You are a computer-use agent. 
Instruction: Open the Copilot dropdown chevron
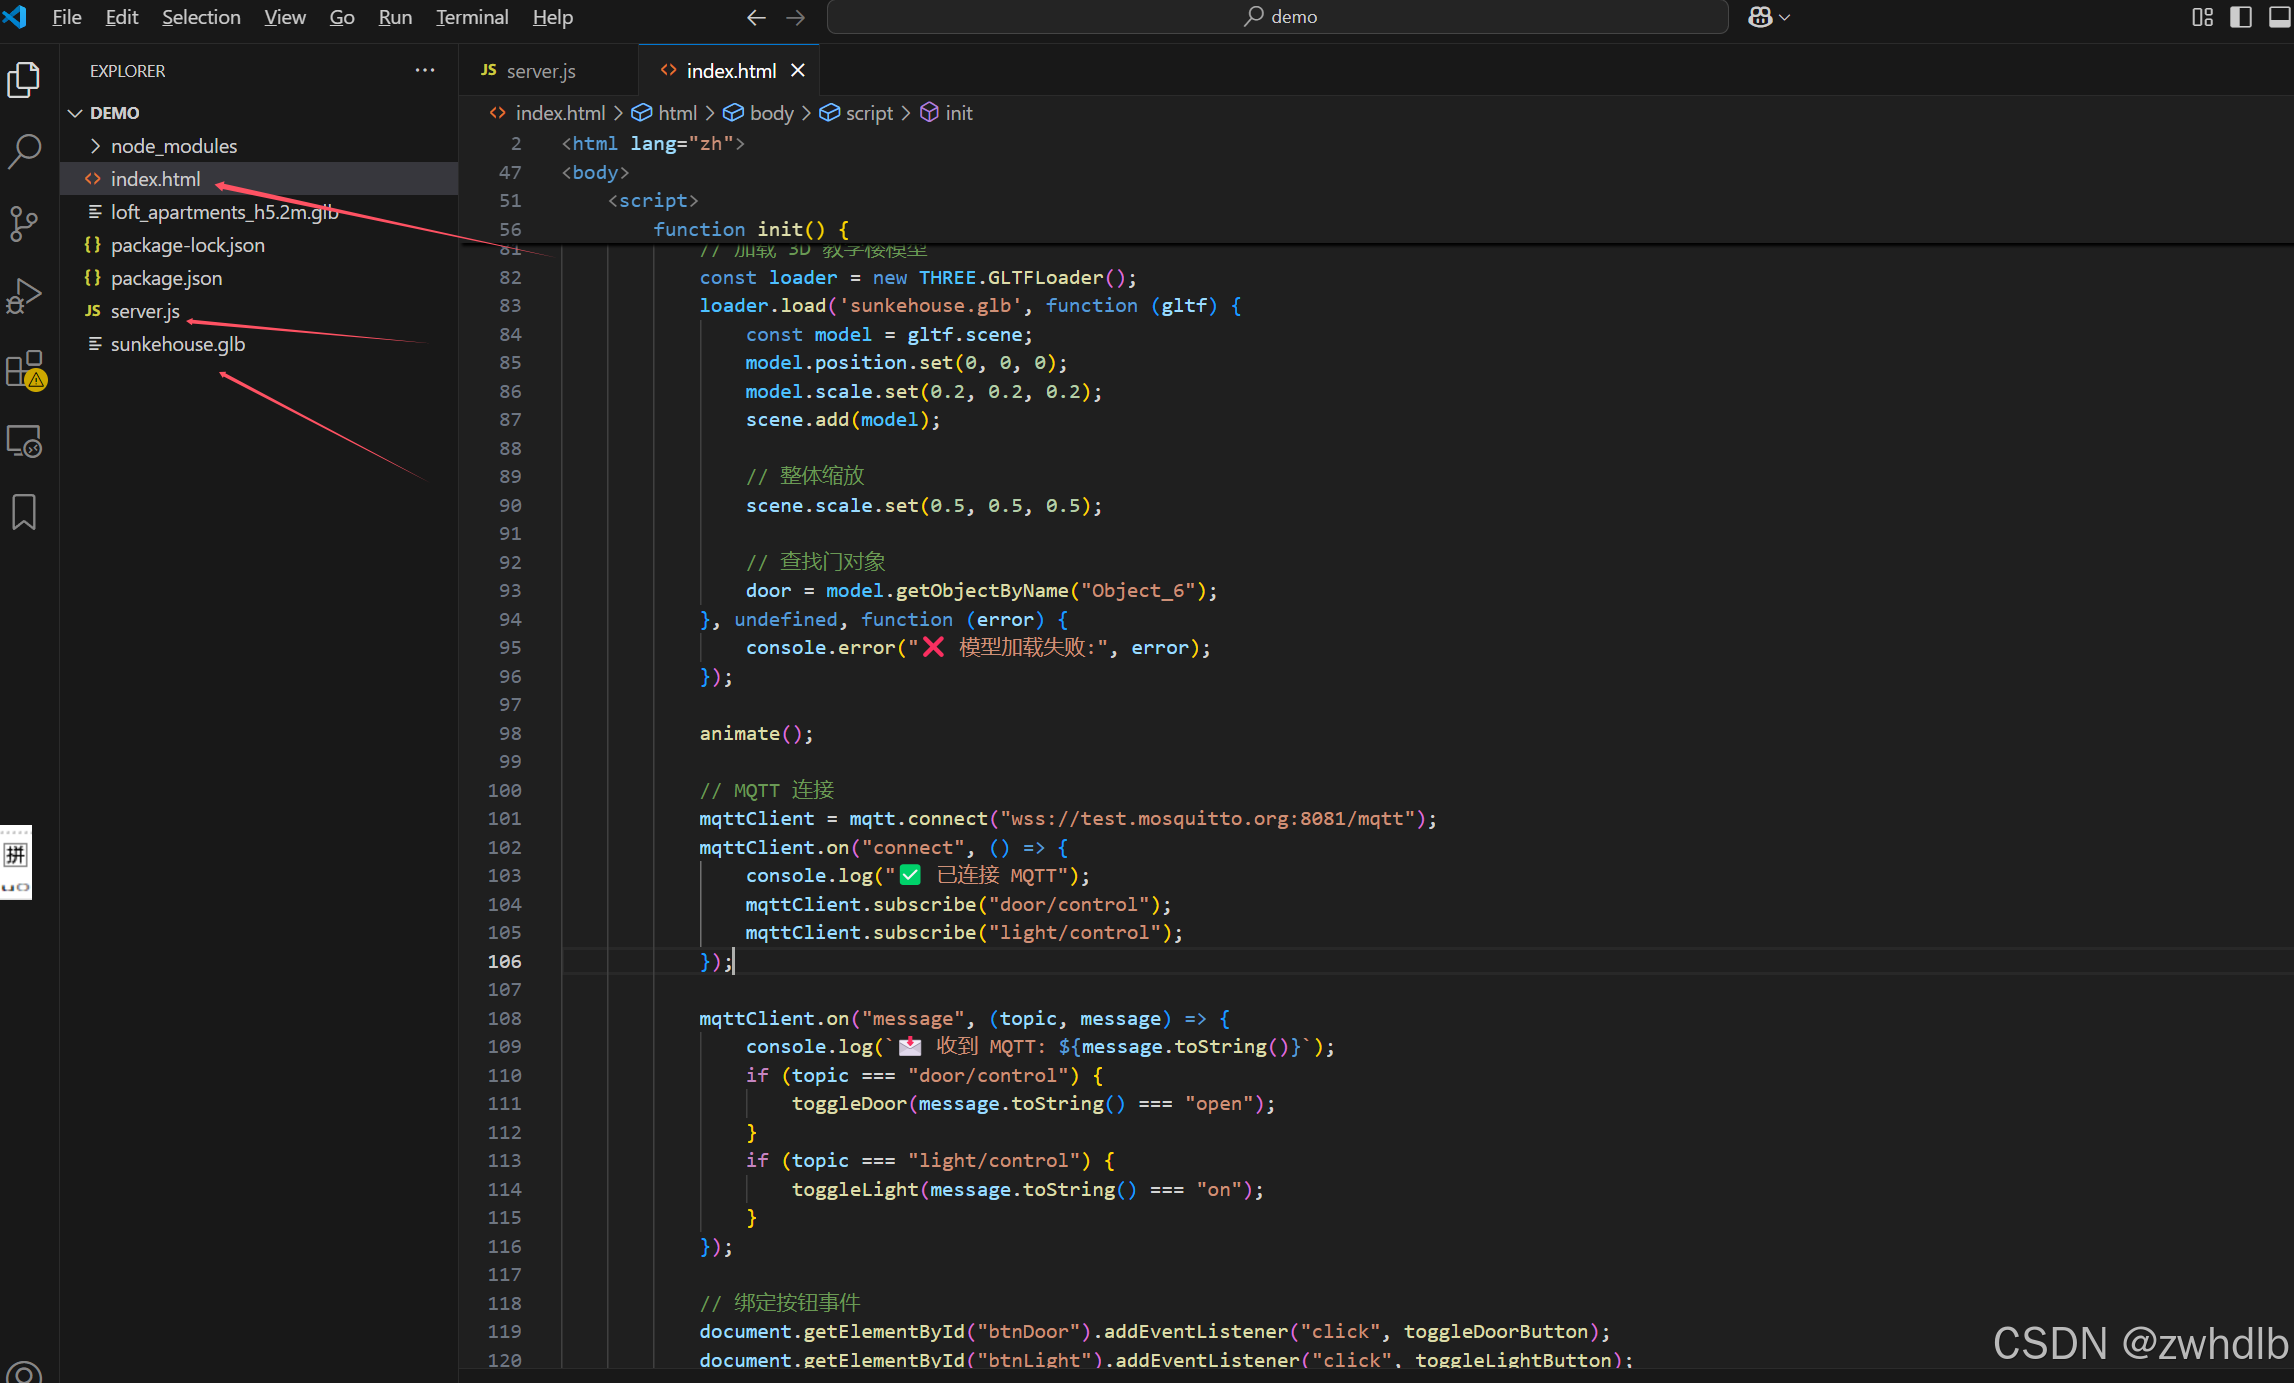(1783, 17)
